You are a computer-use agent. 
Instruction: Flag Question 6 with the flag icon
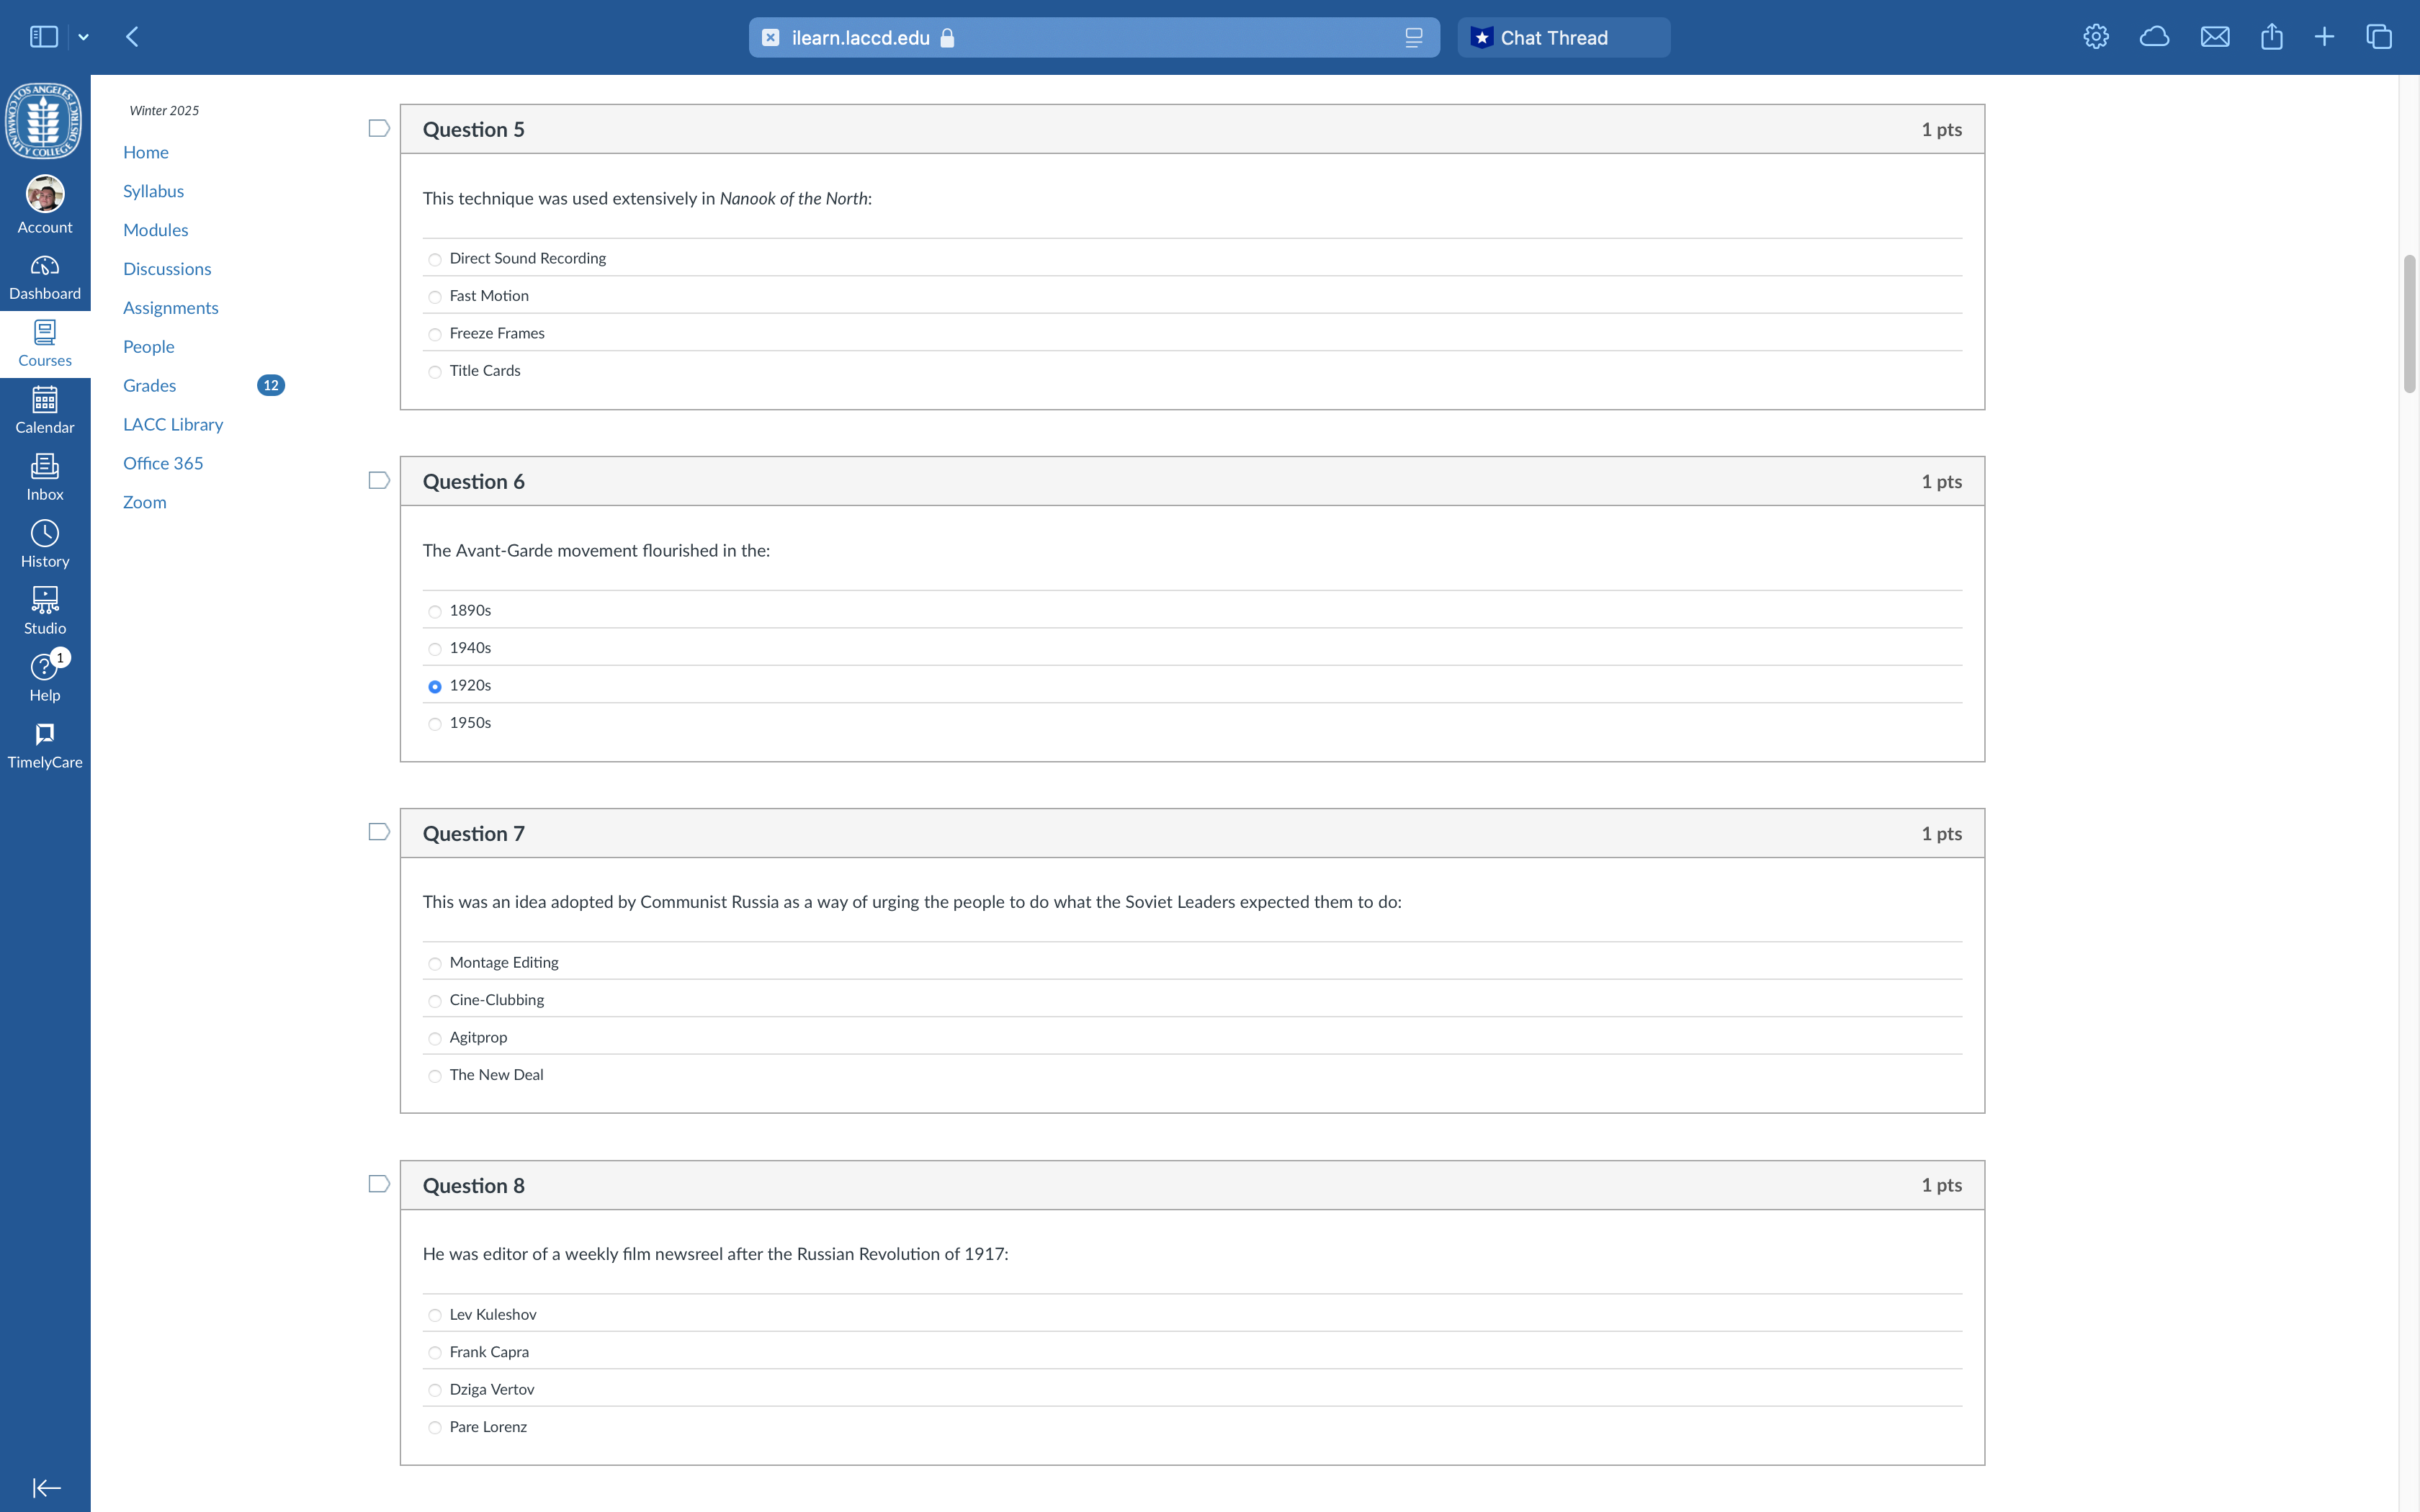(379, 481)
